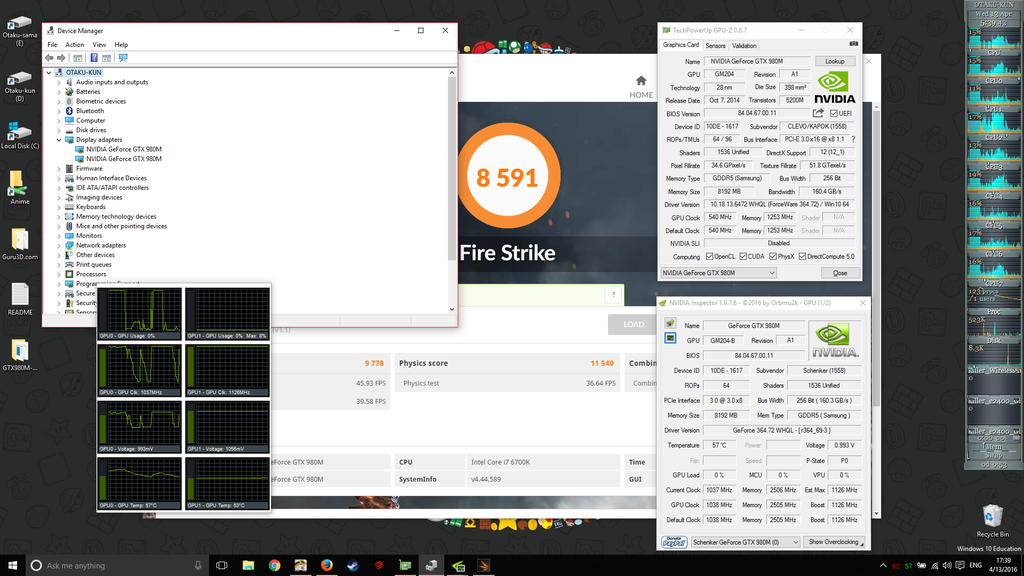
Task: Click the NVIDIA logo in GPU-Z
Action: pyautogui.click(x=835, y=88)
